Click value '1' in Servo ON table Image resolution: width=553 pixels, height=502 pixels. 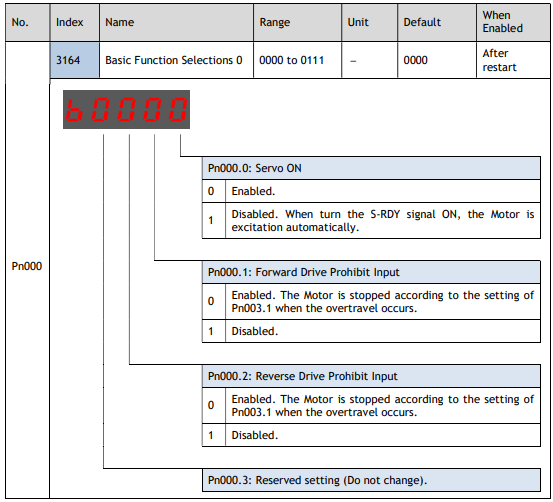[214, 220]
